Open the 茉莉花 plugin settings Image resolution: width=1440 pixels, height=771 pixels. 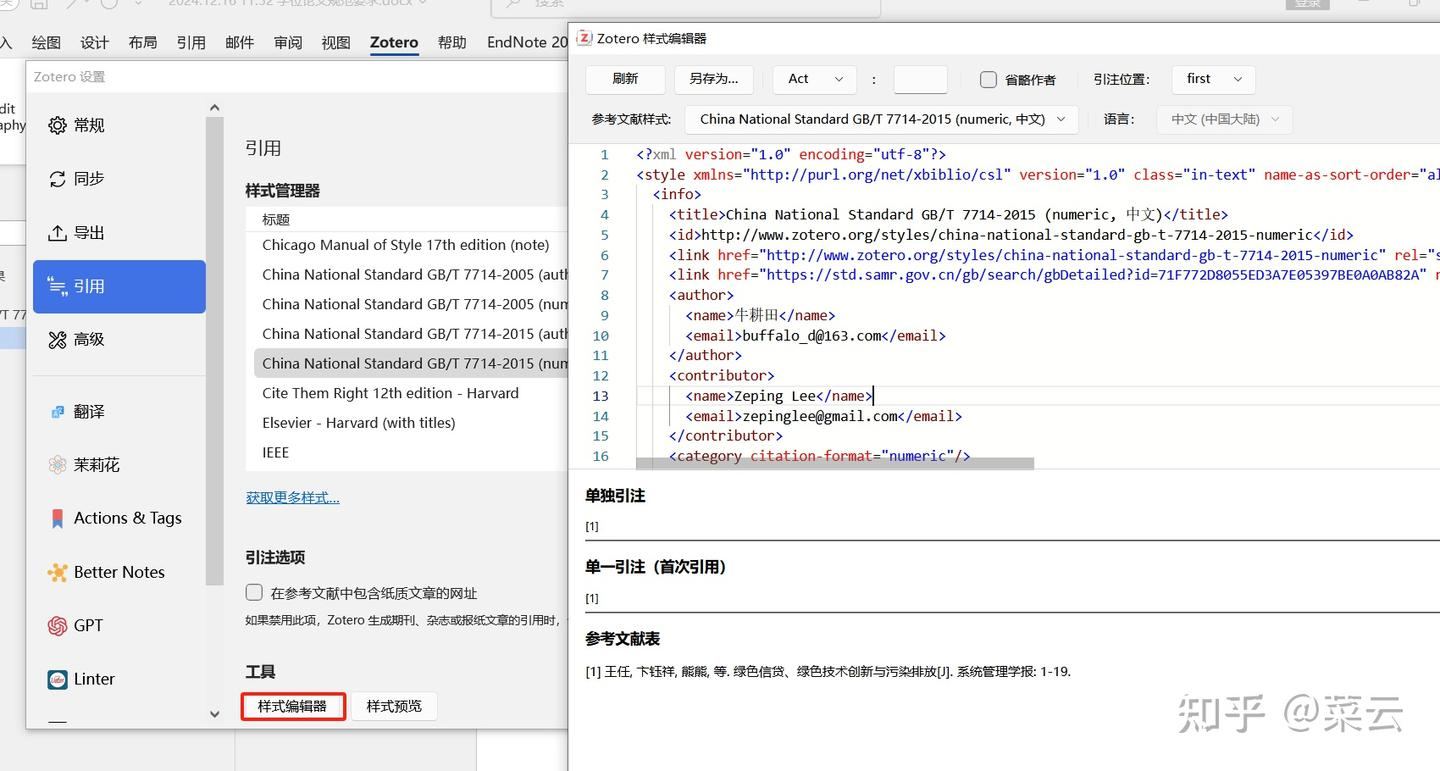96,465
